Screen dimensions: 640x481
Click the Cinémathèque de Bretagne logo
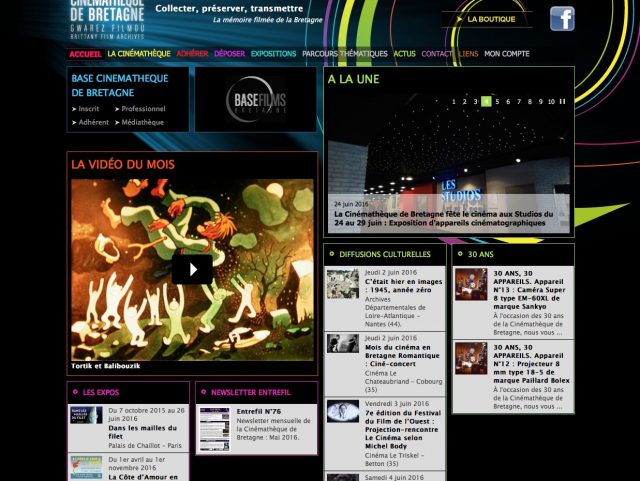tap(107, 20)
